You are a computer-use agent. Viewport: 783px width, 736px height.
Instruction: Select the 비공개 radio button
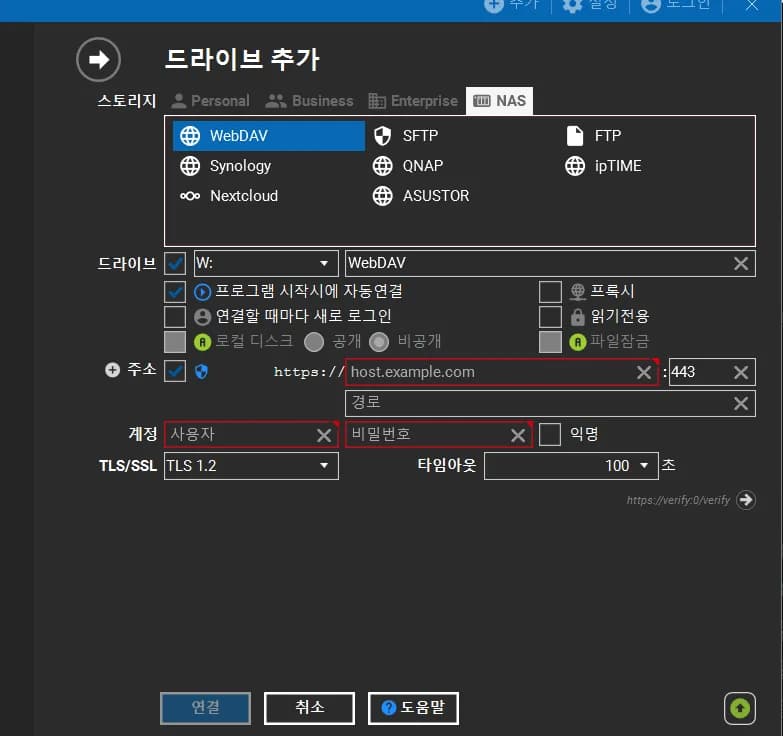click(x=379, y=342)
